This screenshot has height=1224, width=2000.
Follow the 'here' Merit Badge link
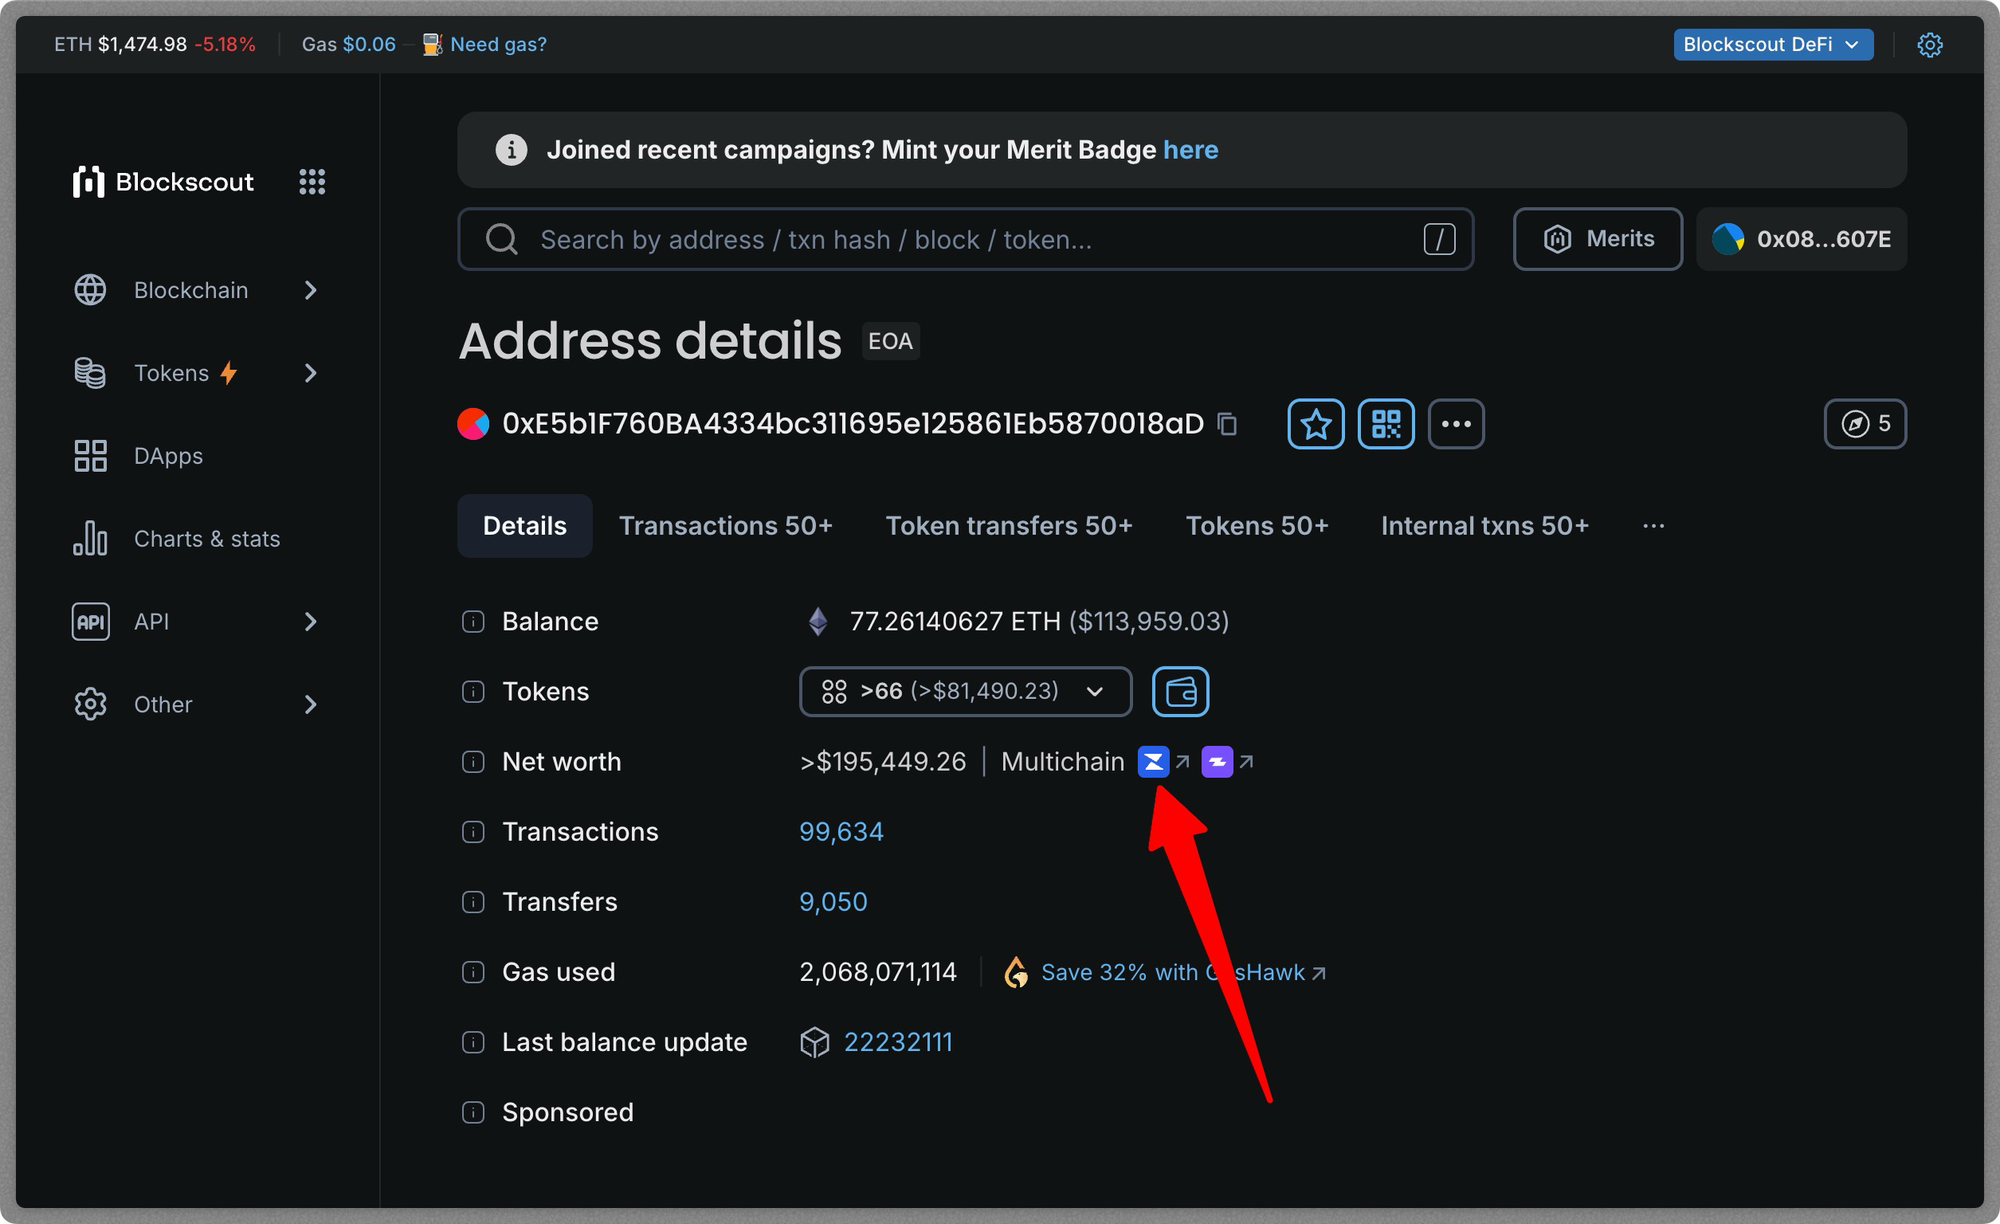[1190, 150]
